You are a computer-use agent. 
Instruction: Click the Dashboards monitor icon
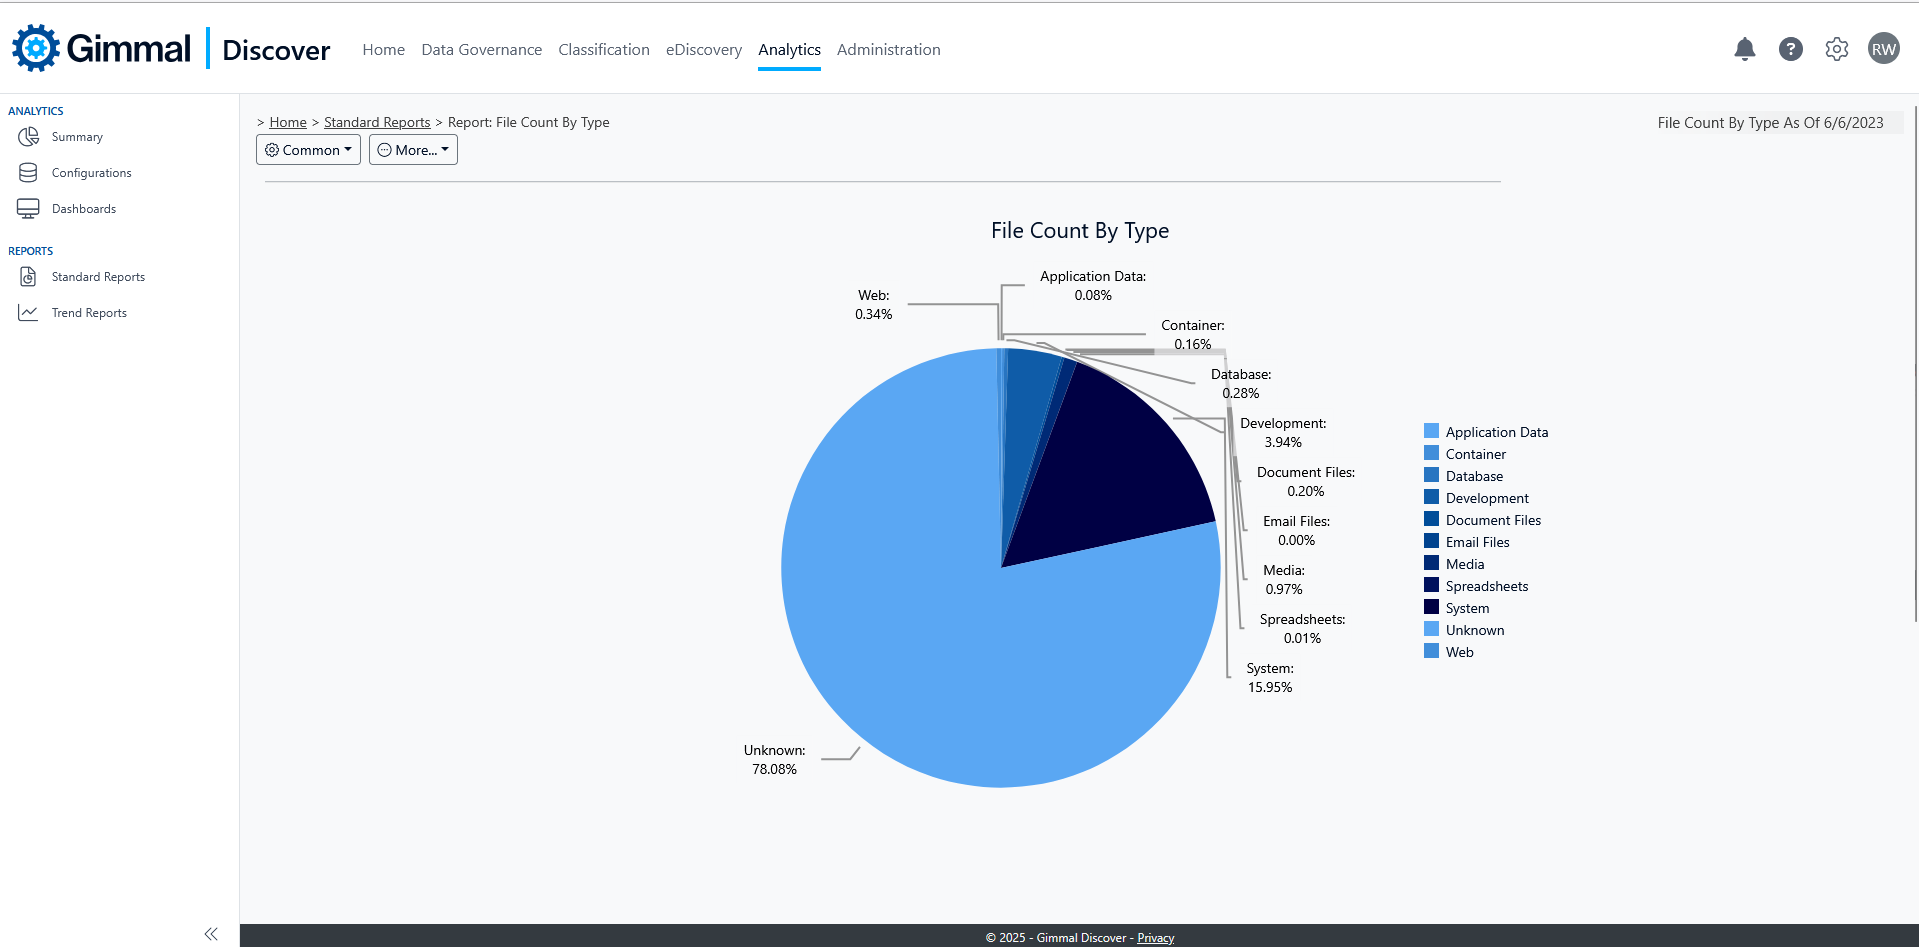tap(28, 209)
